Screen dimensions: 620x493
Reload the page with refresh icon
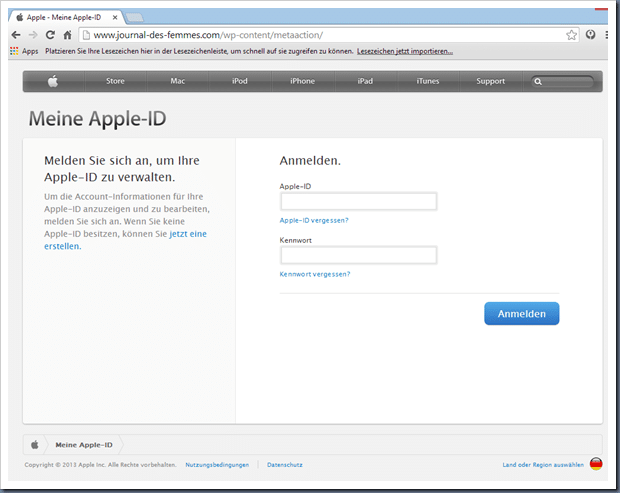tap(50, 35)
